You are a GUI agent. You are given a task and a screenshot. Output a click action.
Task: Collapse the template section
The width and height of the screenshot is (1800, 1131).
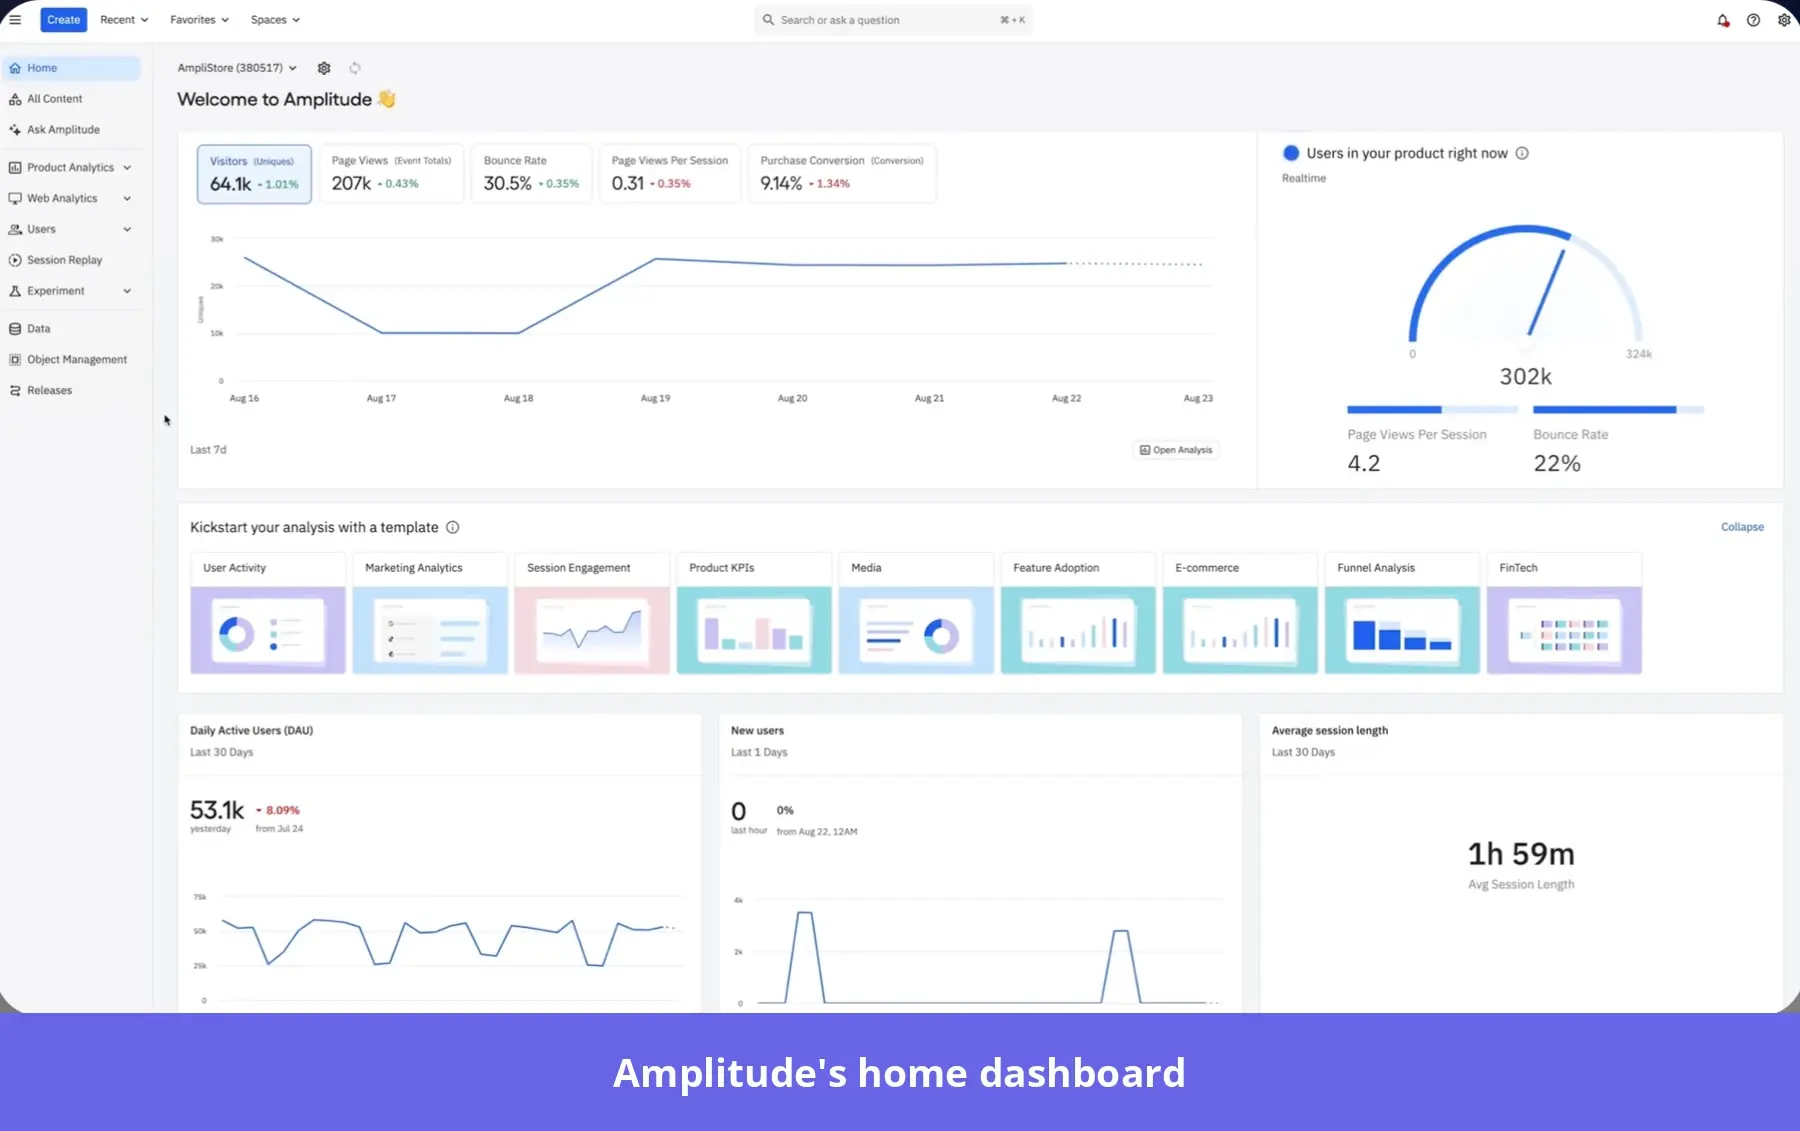pos(1742,527)
